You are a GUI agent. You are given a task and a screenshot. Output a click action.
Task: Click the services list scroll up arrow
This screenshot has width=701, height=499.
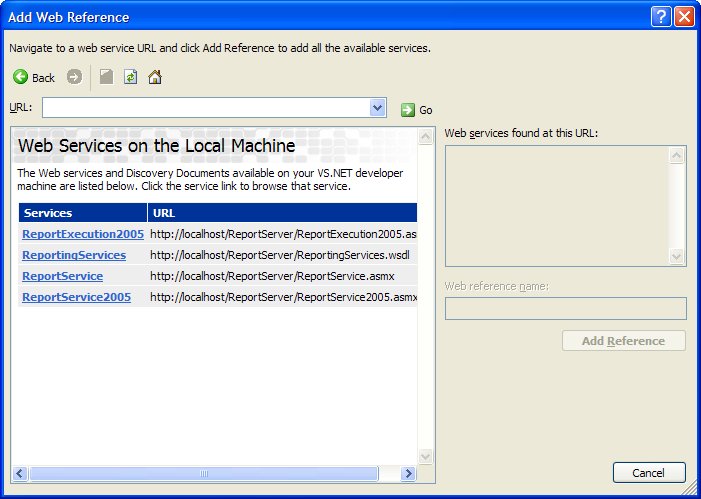677,156
